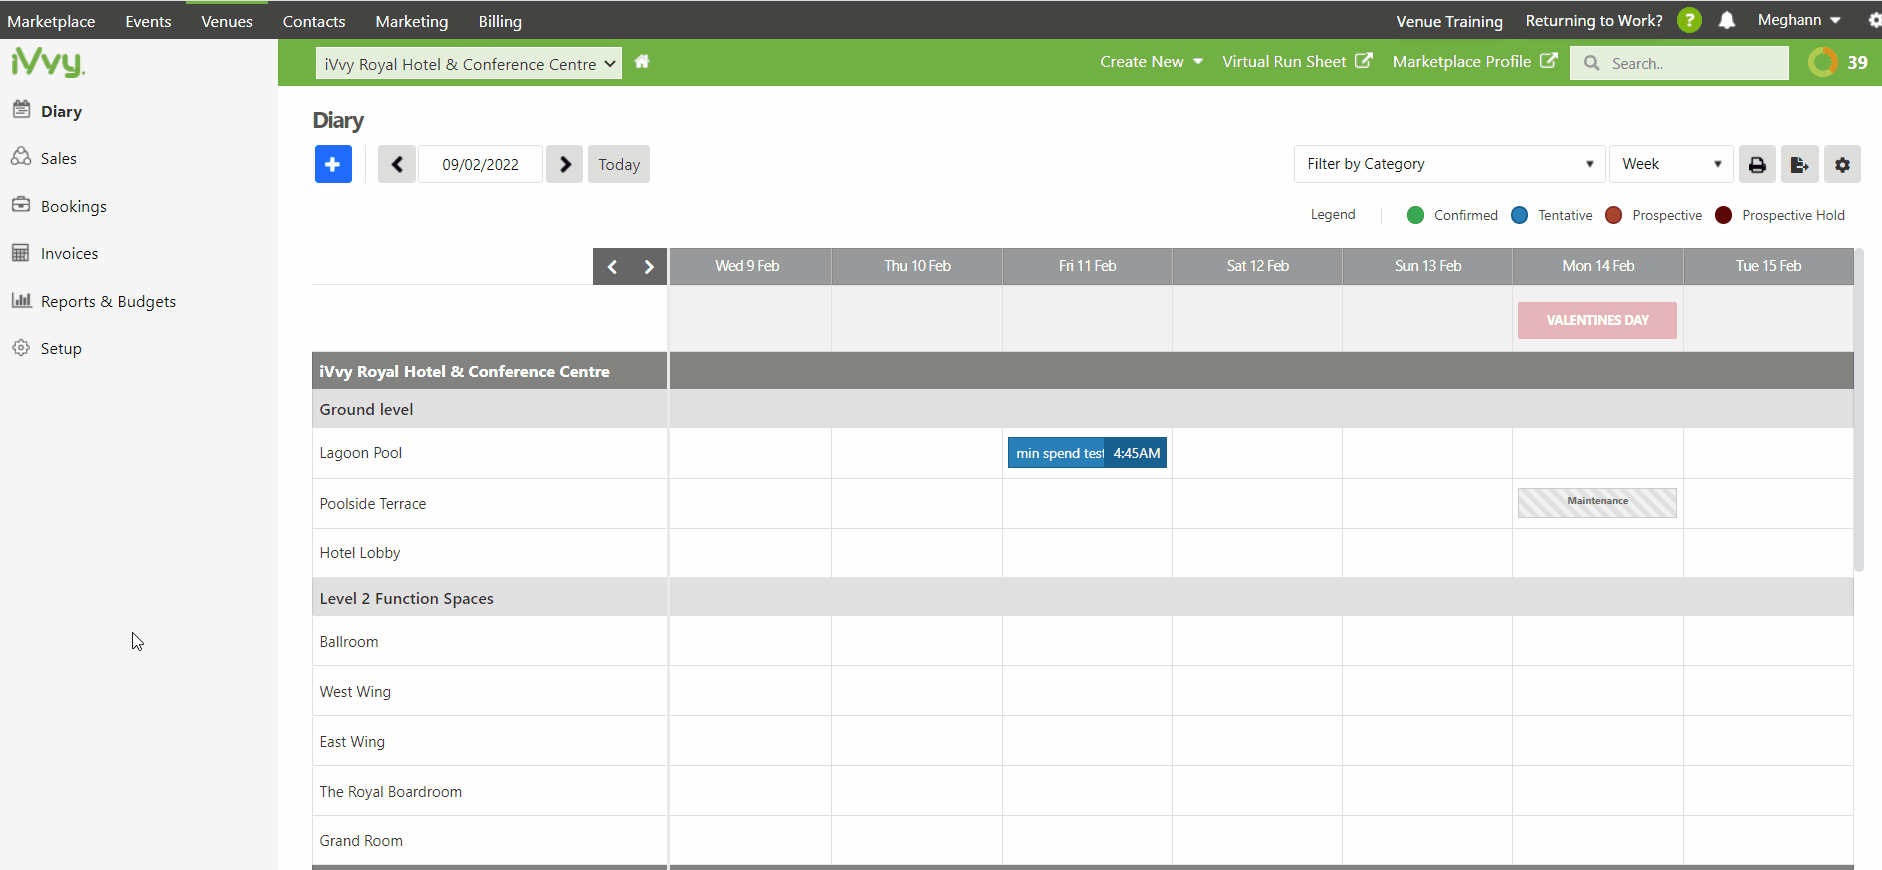
Task: Open the Virtual Run Sheet link
Action: coord(1284,62)
